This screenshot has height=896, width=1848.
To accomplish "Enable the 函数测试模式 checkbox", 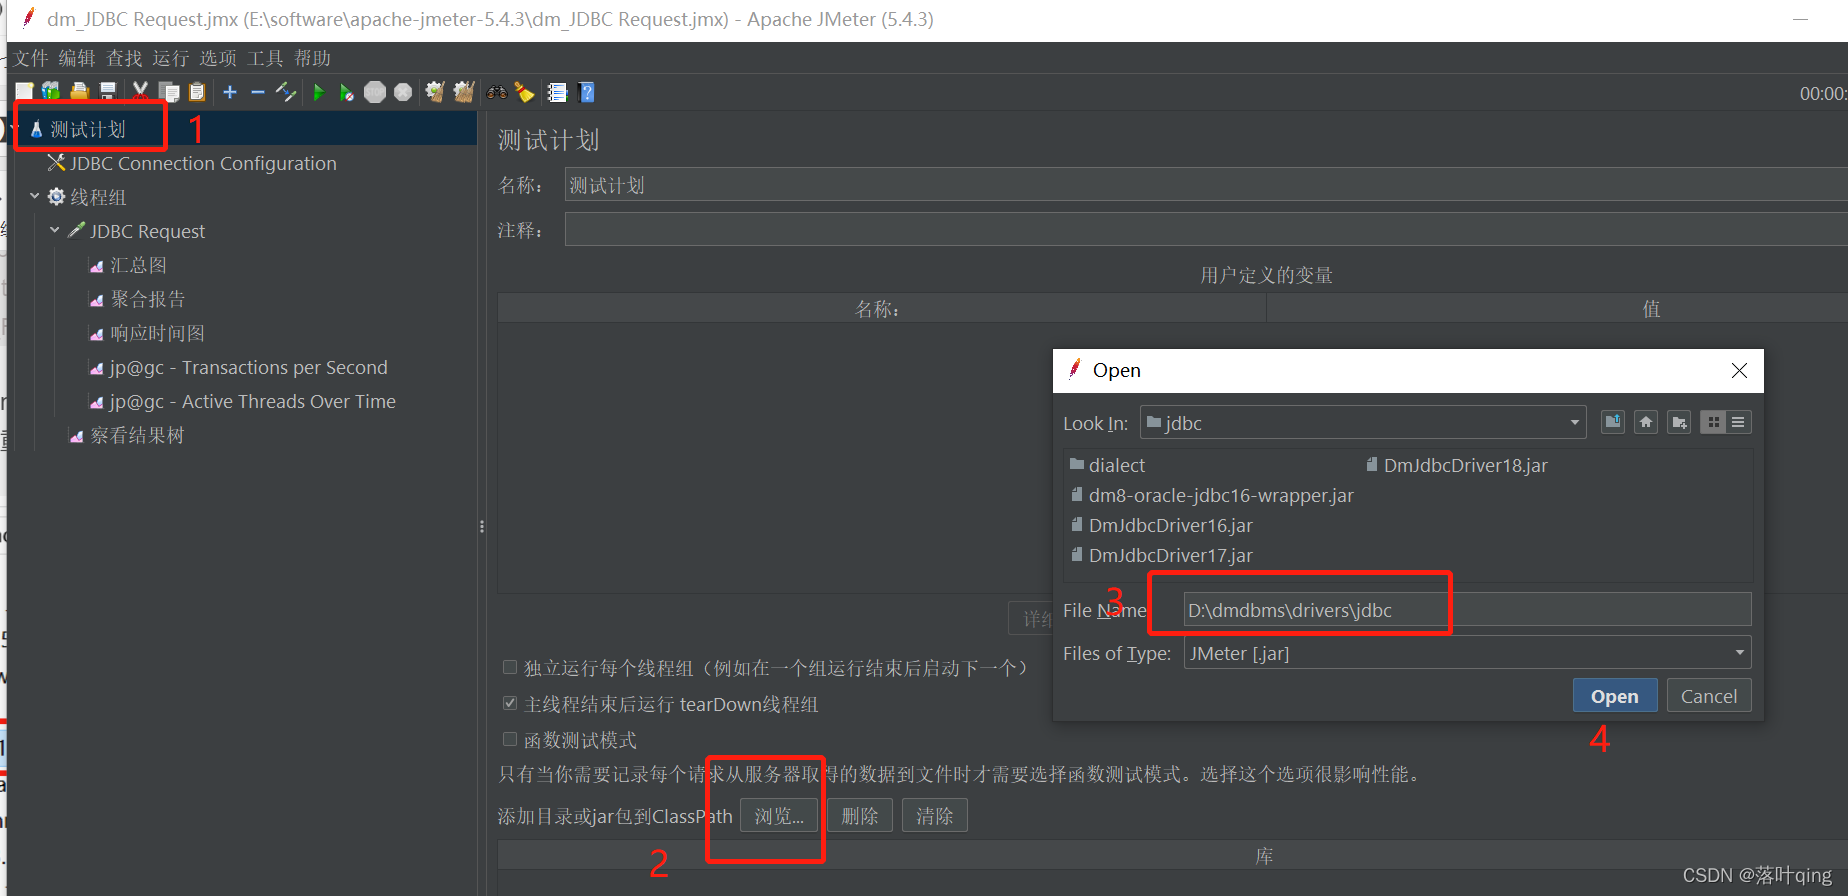I will (x=510, y=739).
